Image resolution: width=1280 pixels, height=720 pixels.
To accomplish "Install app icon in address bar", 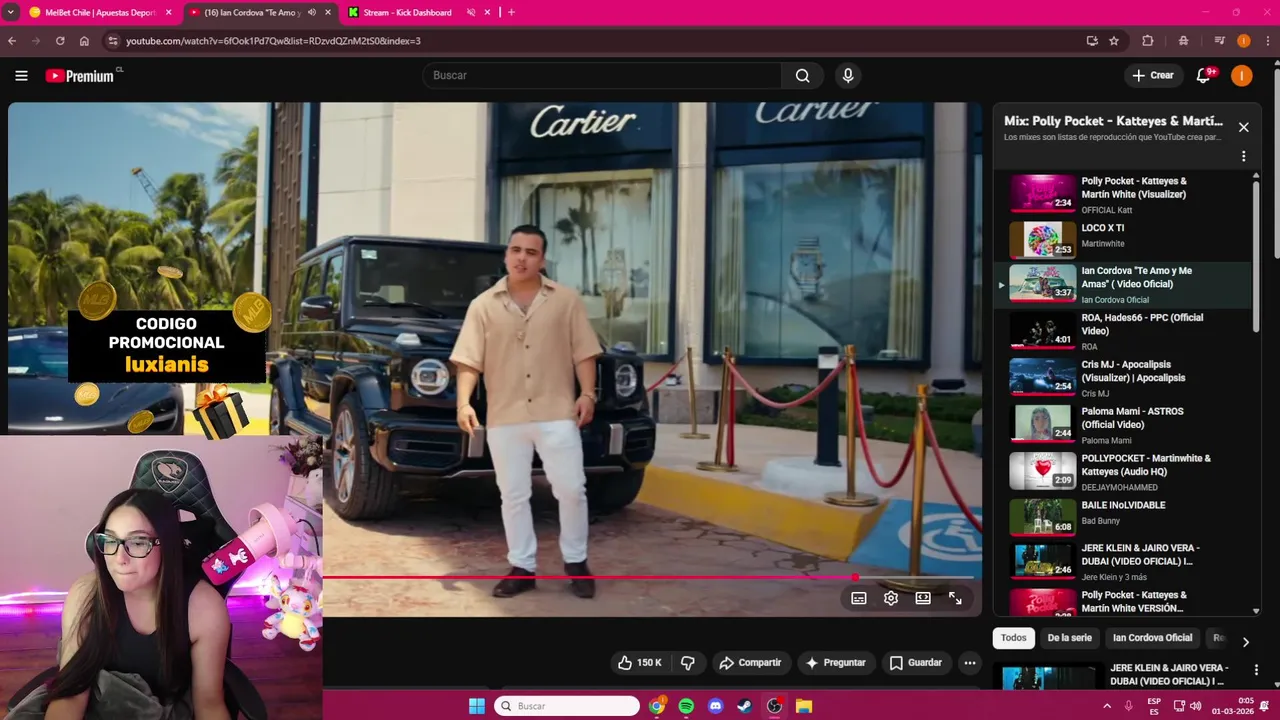I will (x=1092, y=41).
